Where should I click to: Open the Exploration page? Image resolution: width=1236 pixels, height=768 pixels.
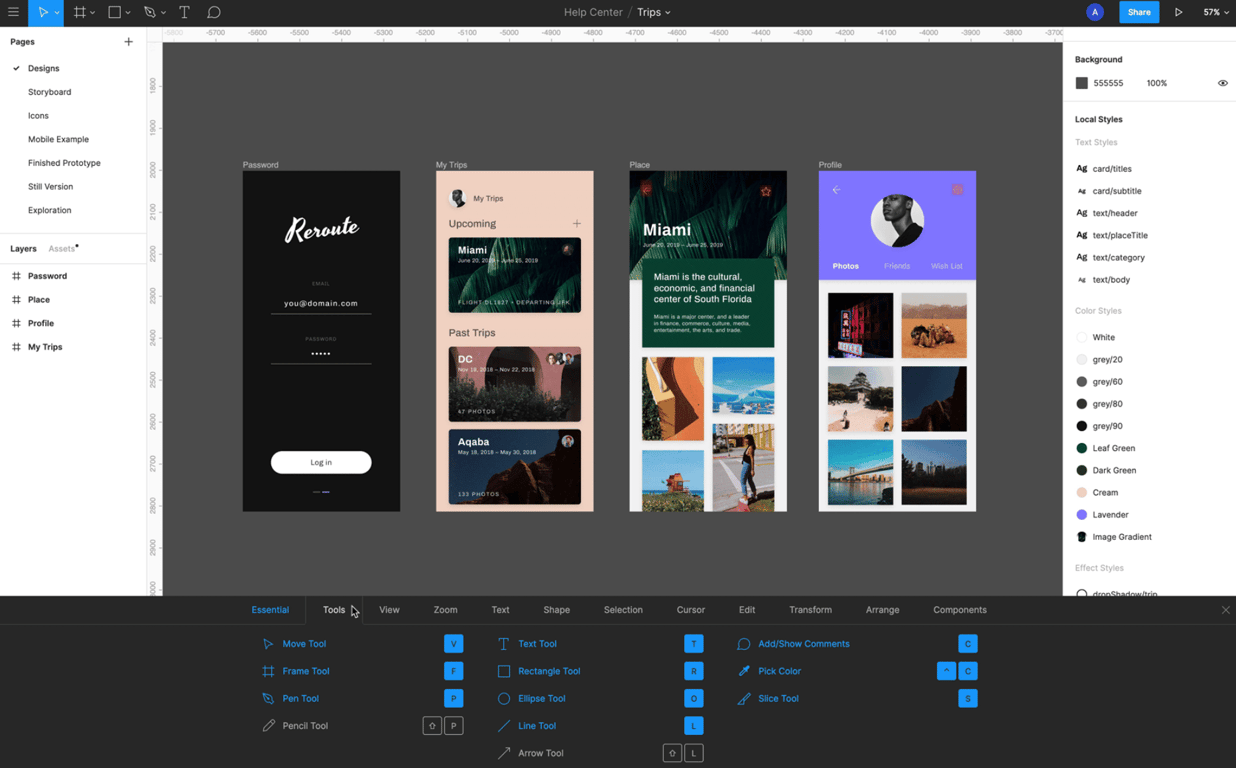(49, 210)
